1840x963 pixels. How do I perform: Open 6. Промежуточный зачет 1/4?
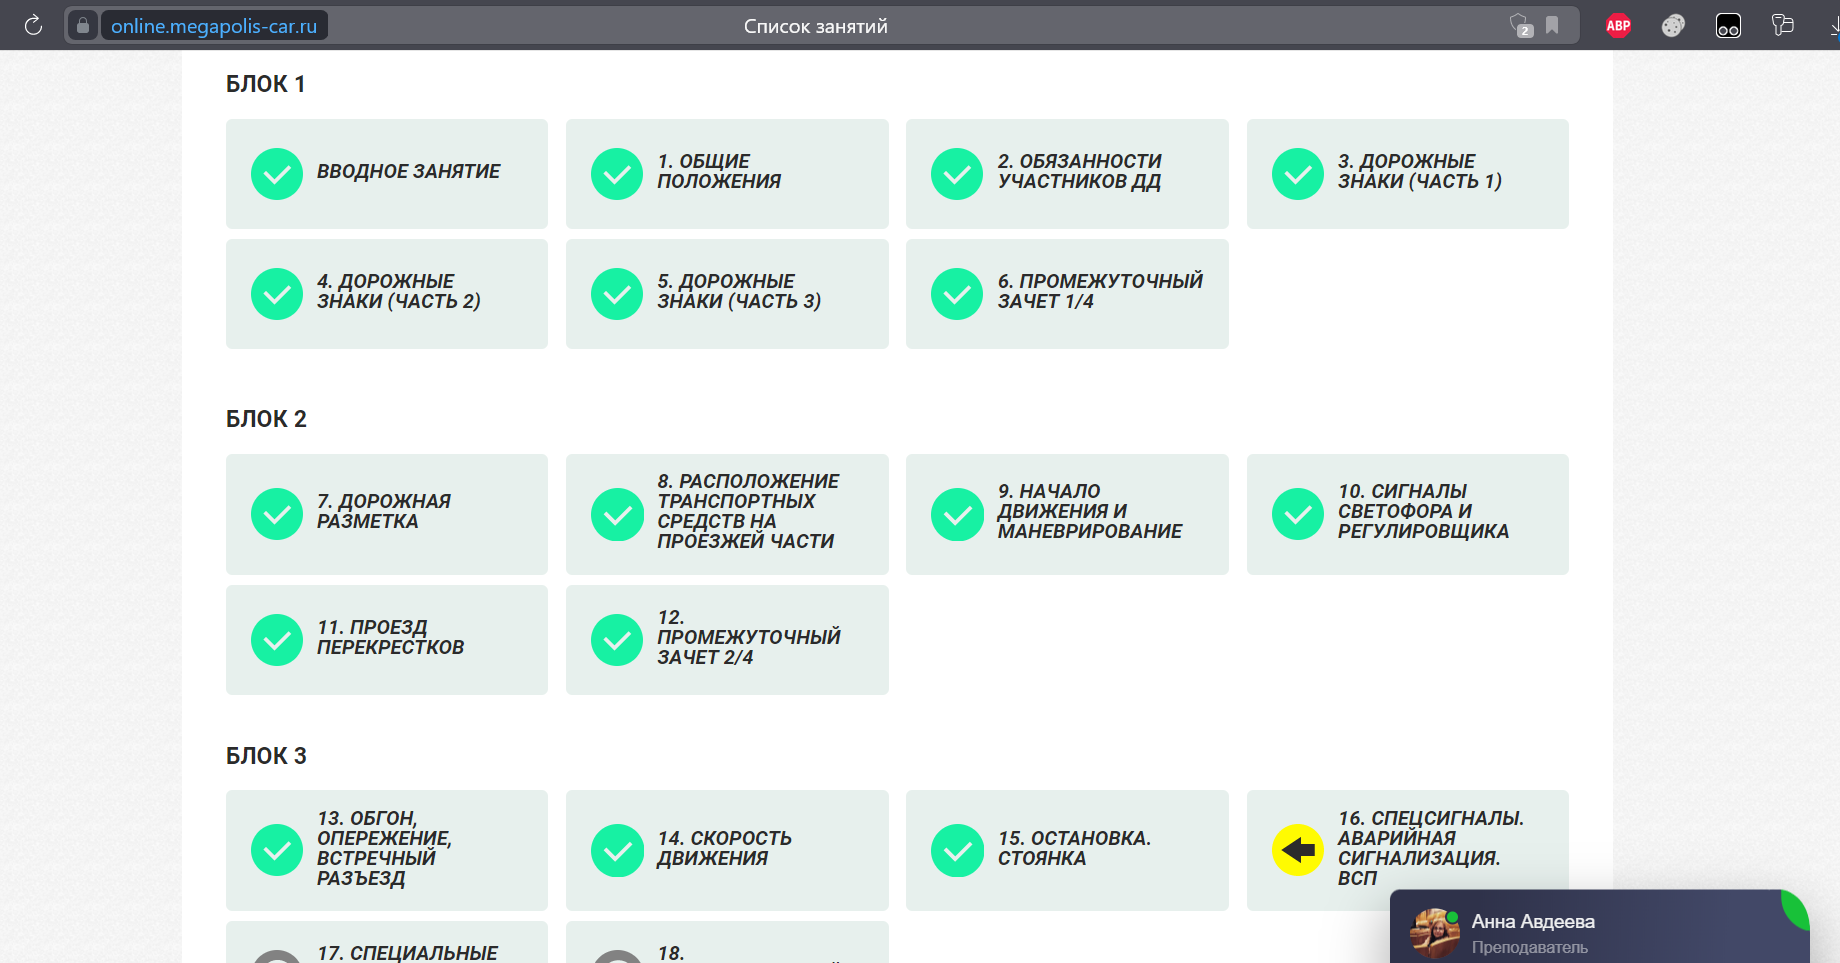[1067, 293]
